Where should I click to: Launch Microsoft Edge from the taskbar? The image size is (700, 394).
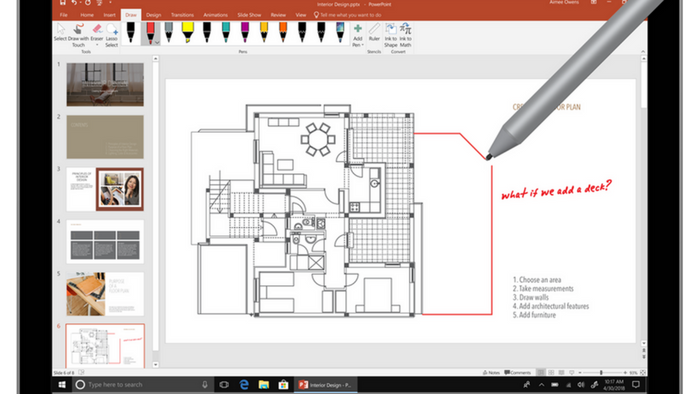(x=244, y=385)
